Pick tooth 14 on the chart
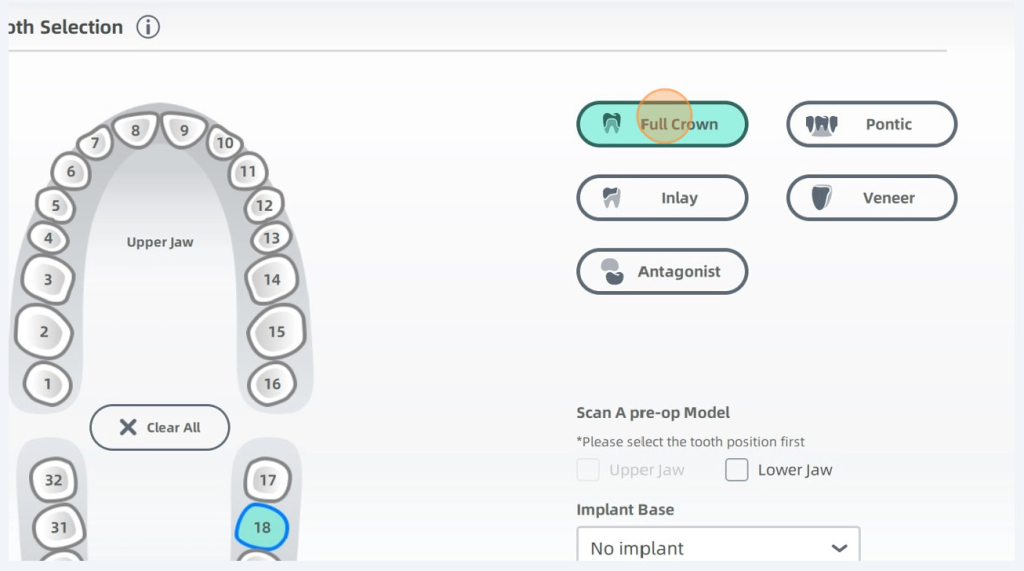This screenshot has width=1024, height=571. 272,280
